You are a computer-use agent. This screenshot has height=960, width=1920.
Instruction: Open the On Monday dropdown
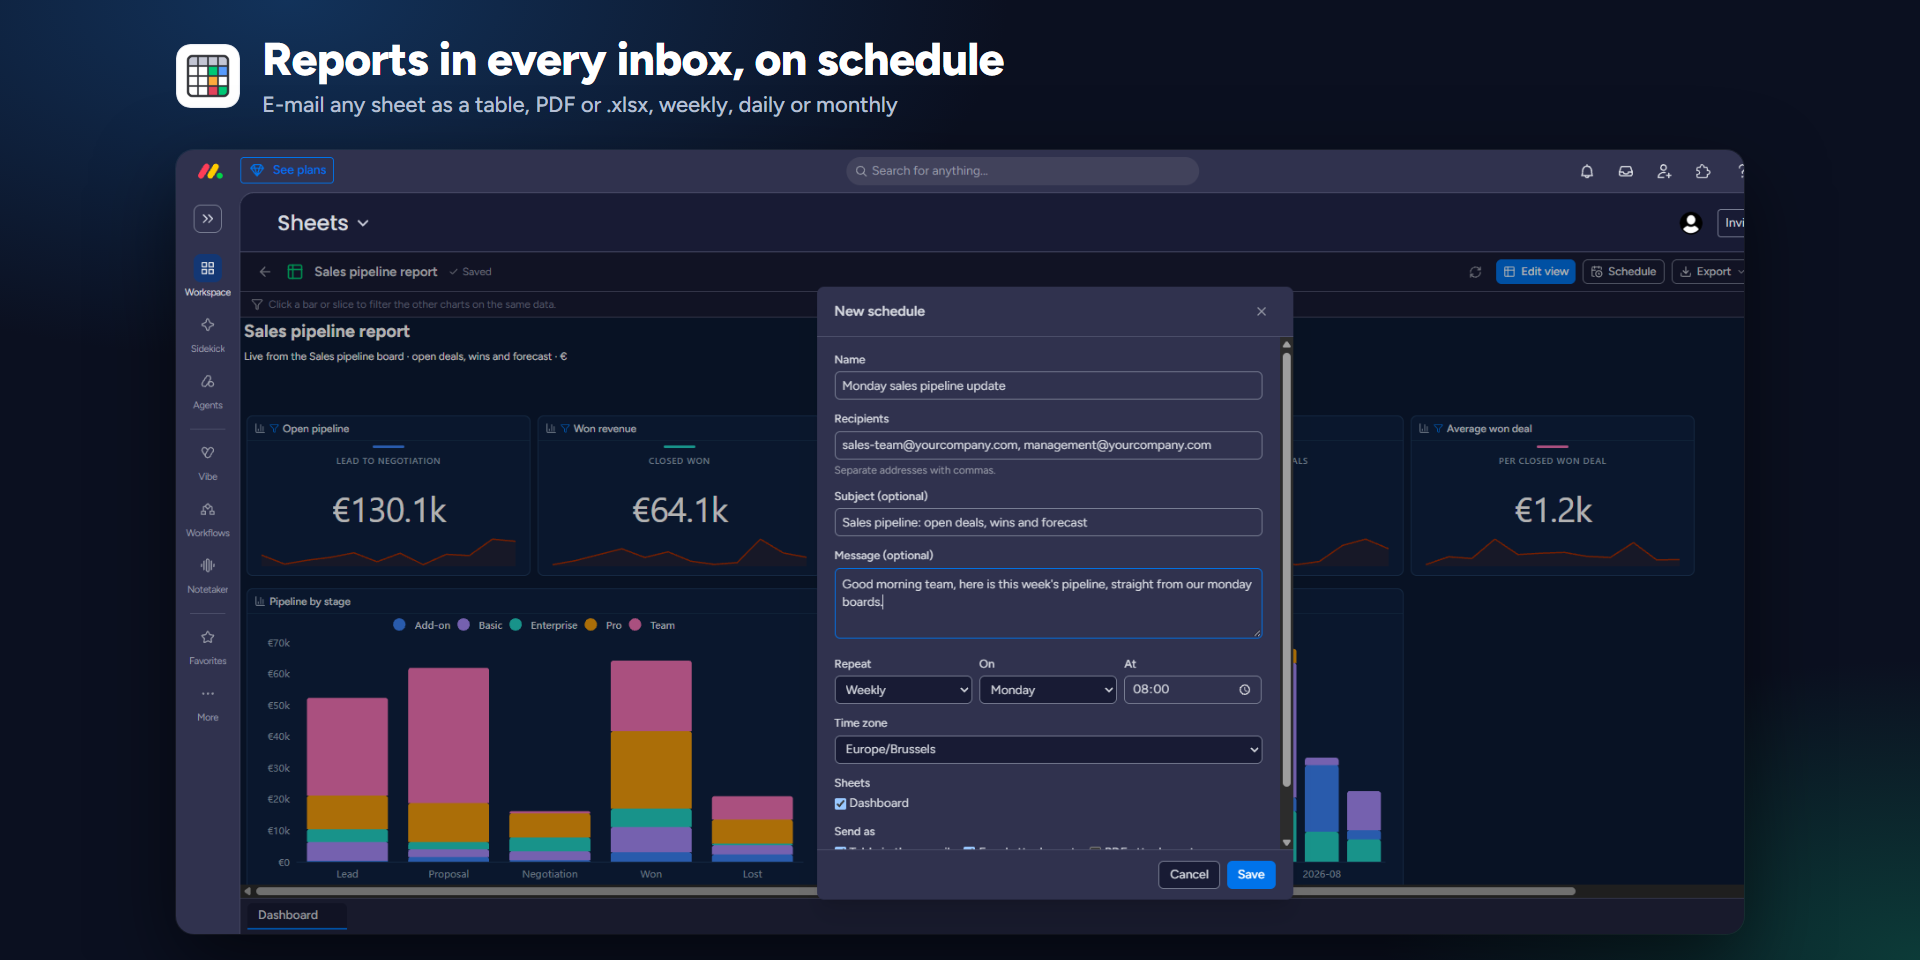1048,690
